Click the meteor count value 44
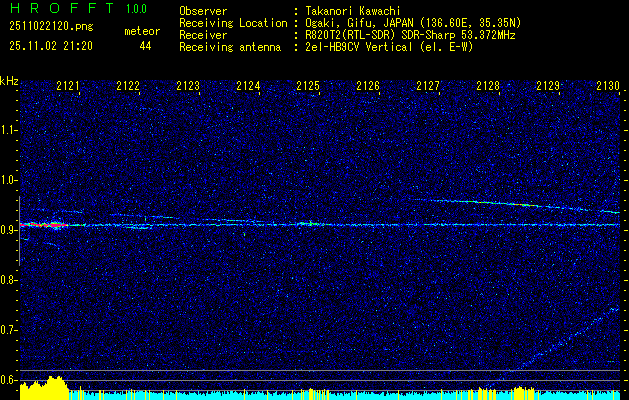This screenshot has height=400, width=629. coord(146,46)
